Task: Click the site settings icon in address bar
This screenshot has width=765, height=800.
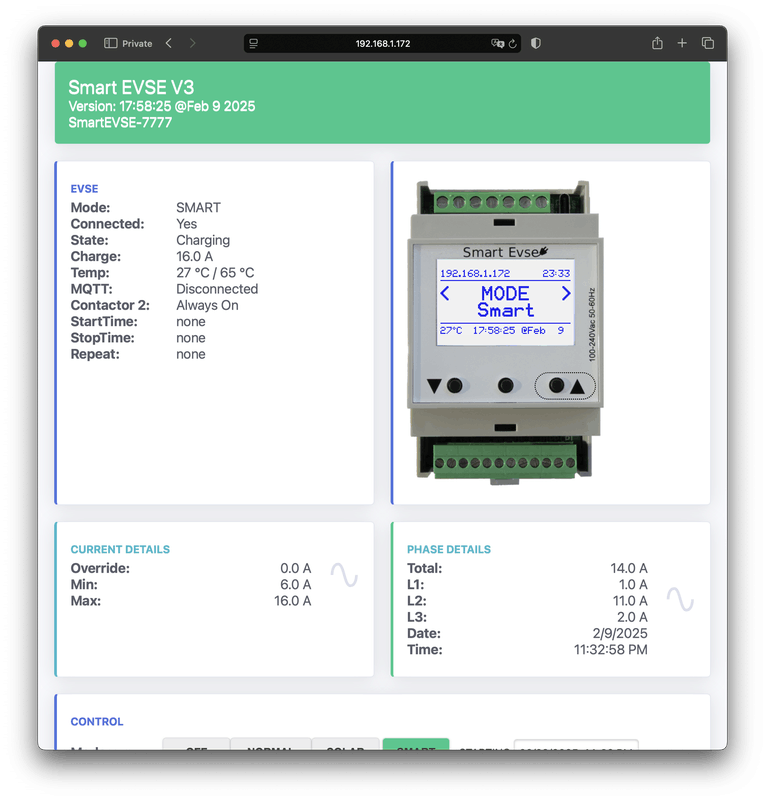Action: pyautogui.click(x=253, y=44)
